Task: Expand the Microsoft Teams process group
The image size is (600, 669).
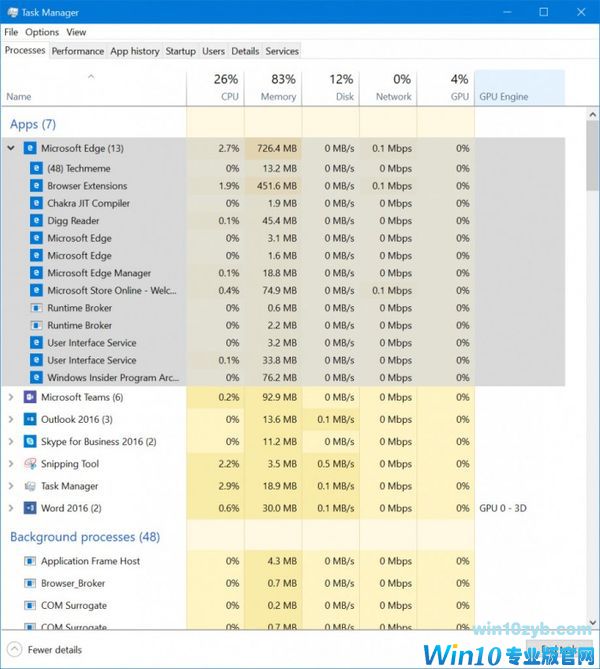Action: 11,397
